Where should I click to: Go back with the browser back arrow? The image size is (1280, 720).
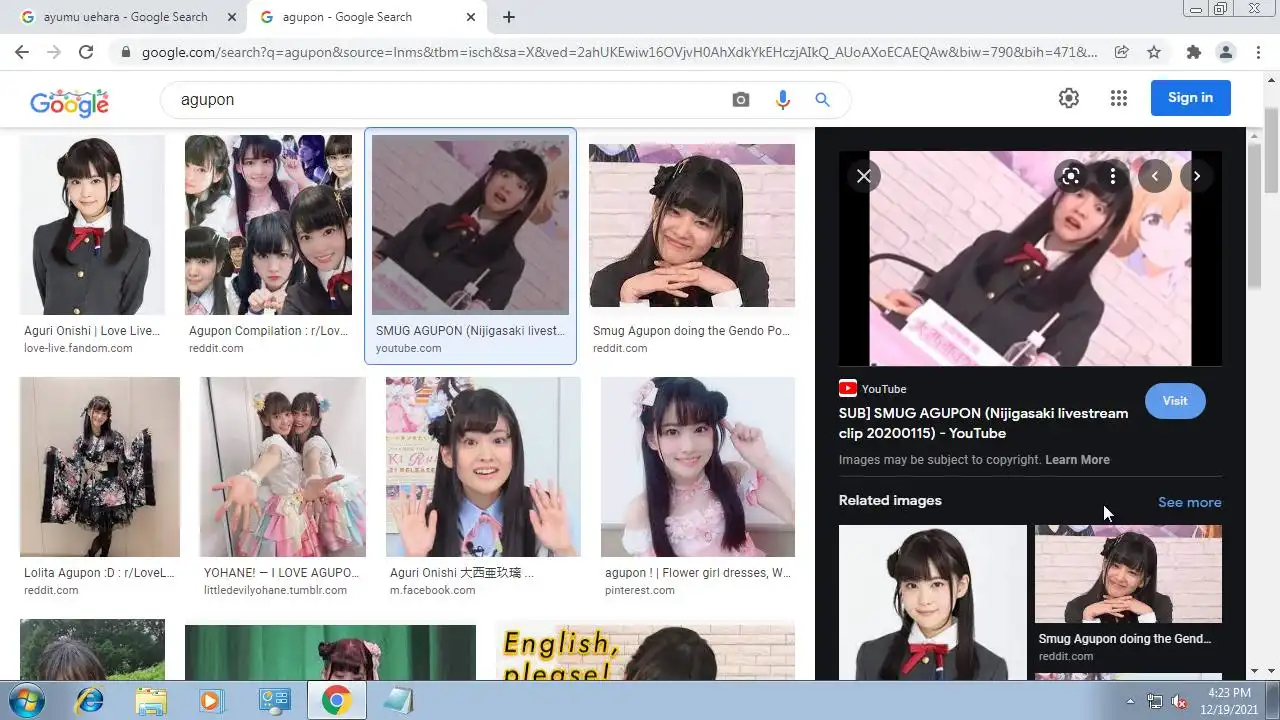[x=22, y=52]
